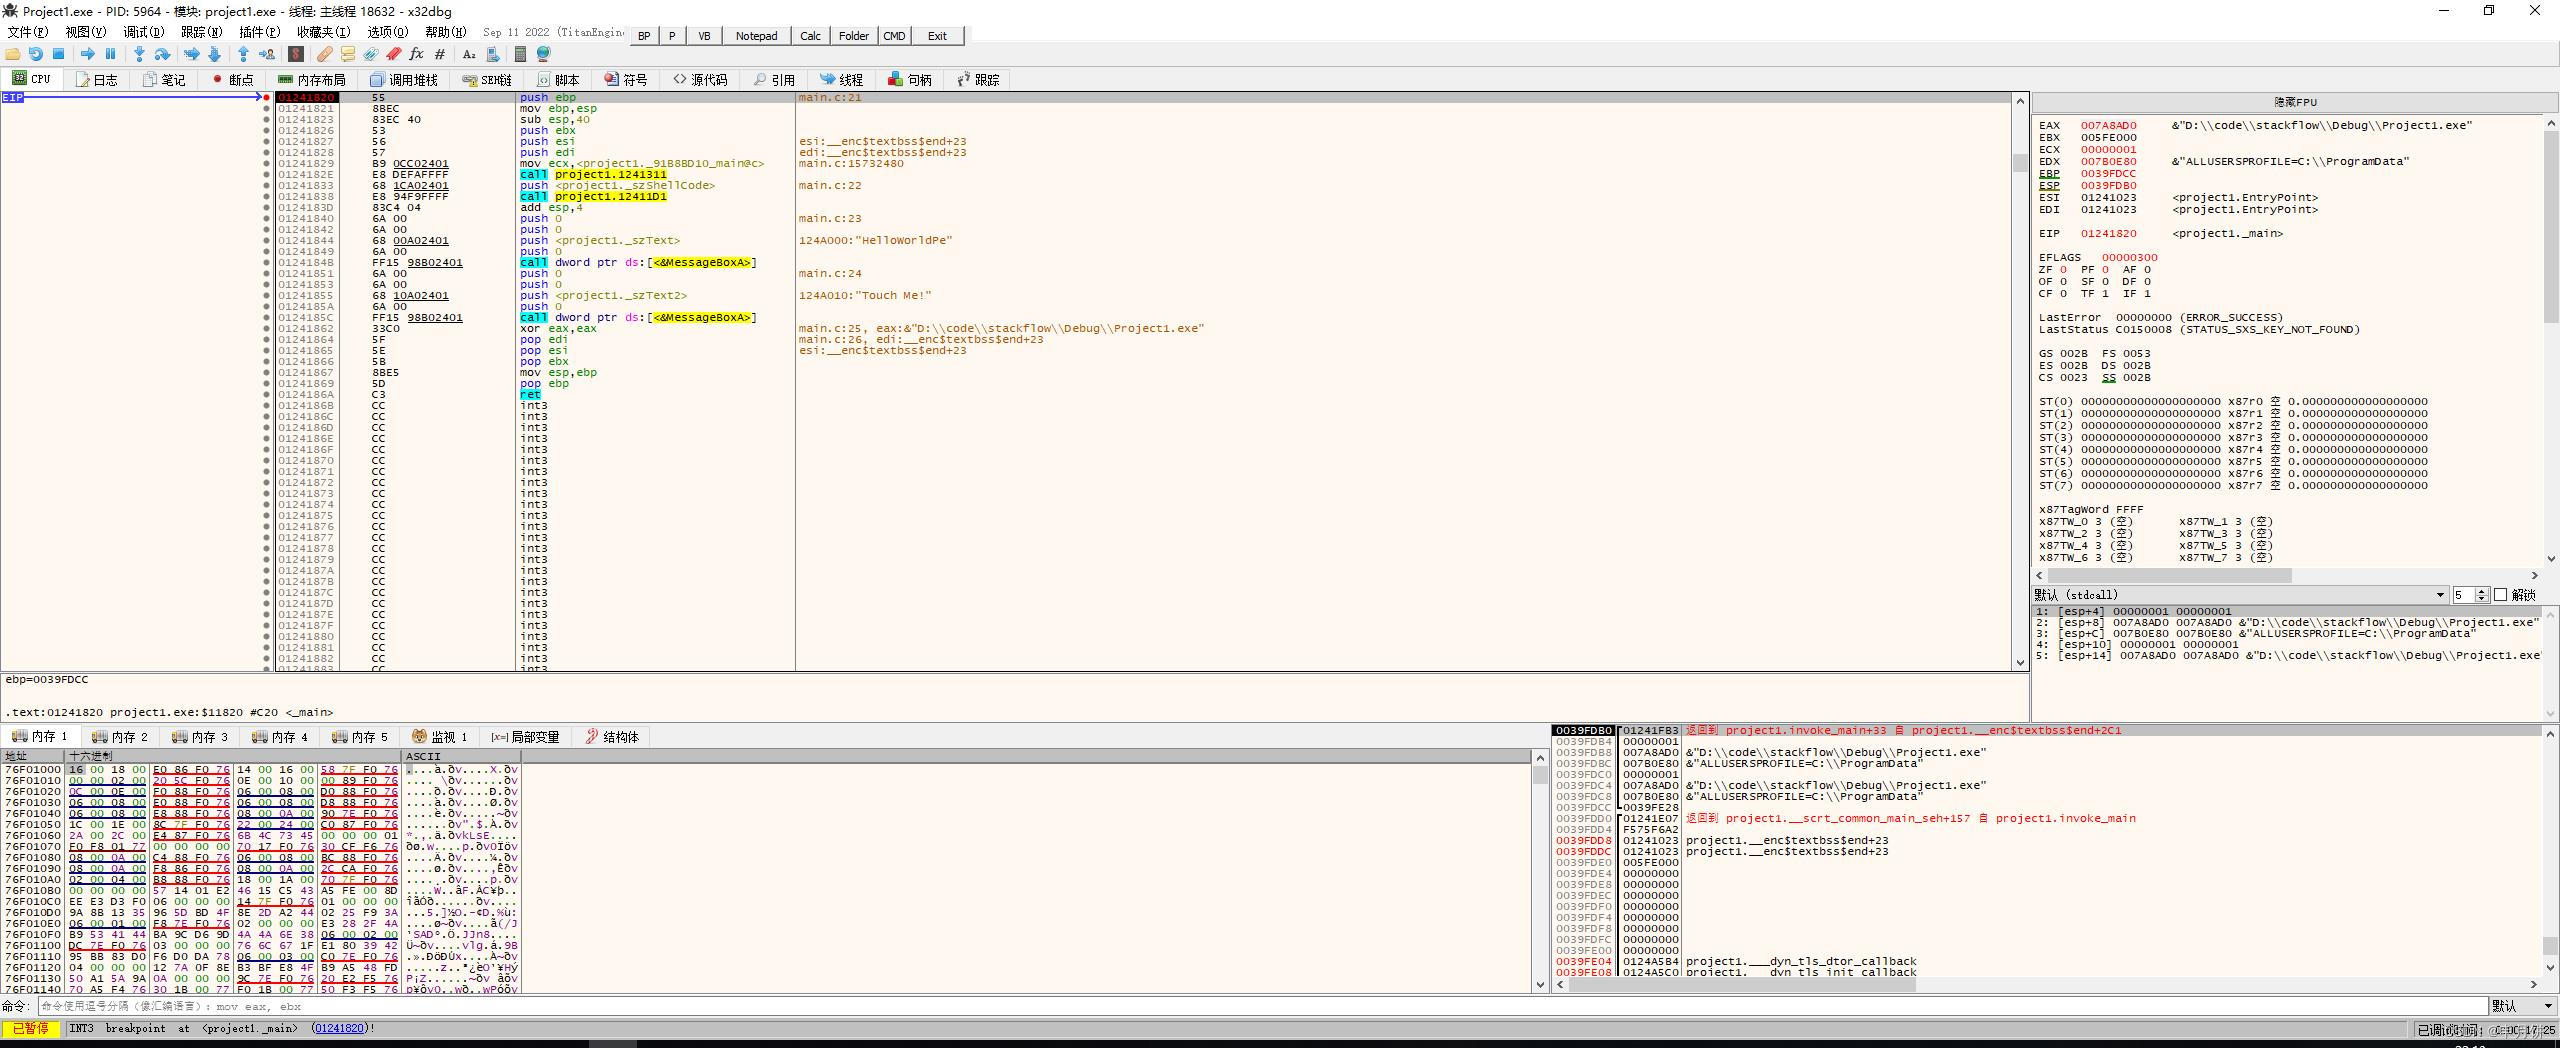Open the 默认 dropdown beside command bar

click(2523, 1006)
